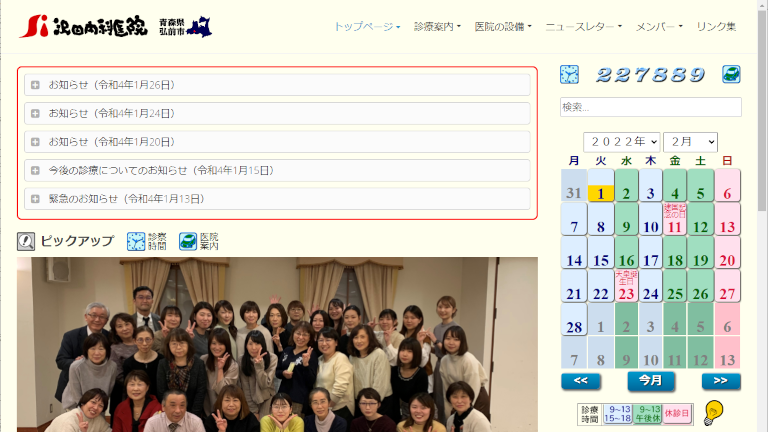The height and width of the screenshot is (432, 768).
Task: Click 今月 current month button
Action: (650, 381)
